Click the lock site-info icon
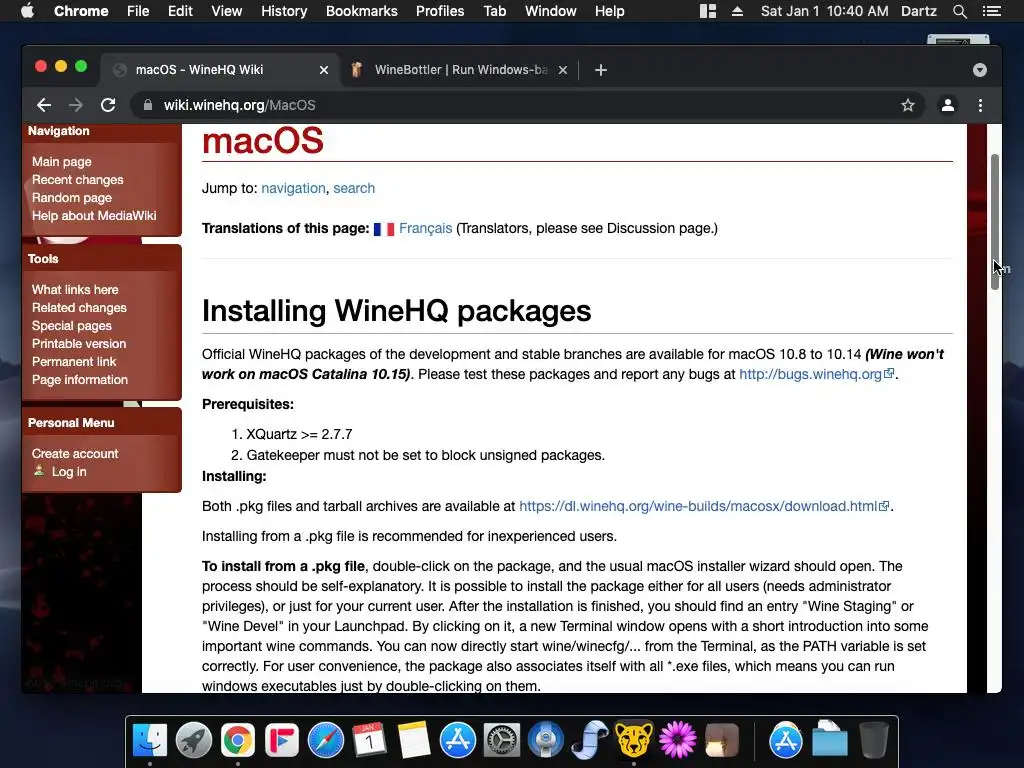Viewport: 1024px width, 768px height. (x=148, y=105)
